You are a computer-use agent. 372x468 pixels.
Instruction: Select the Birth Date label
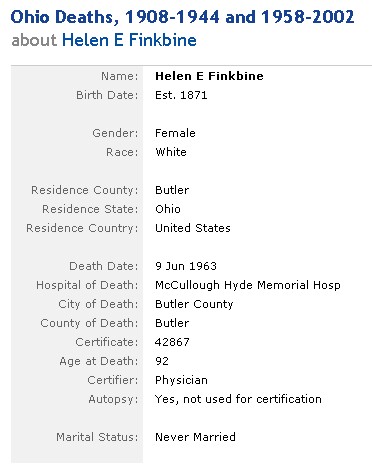(x=107, y=95)
